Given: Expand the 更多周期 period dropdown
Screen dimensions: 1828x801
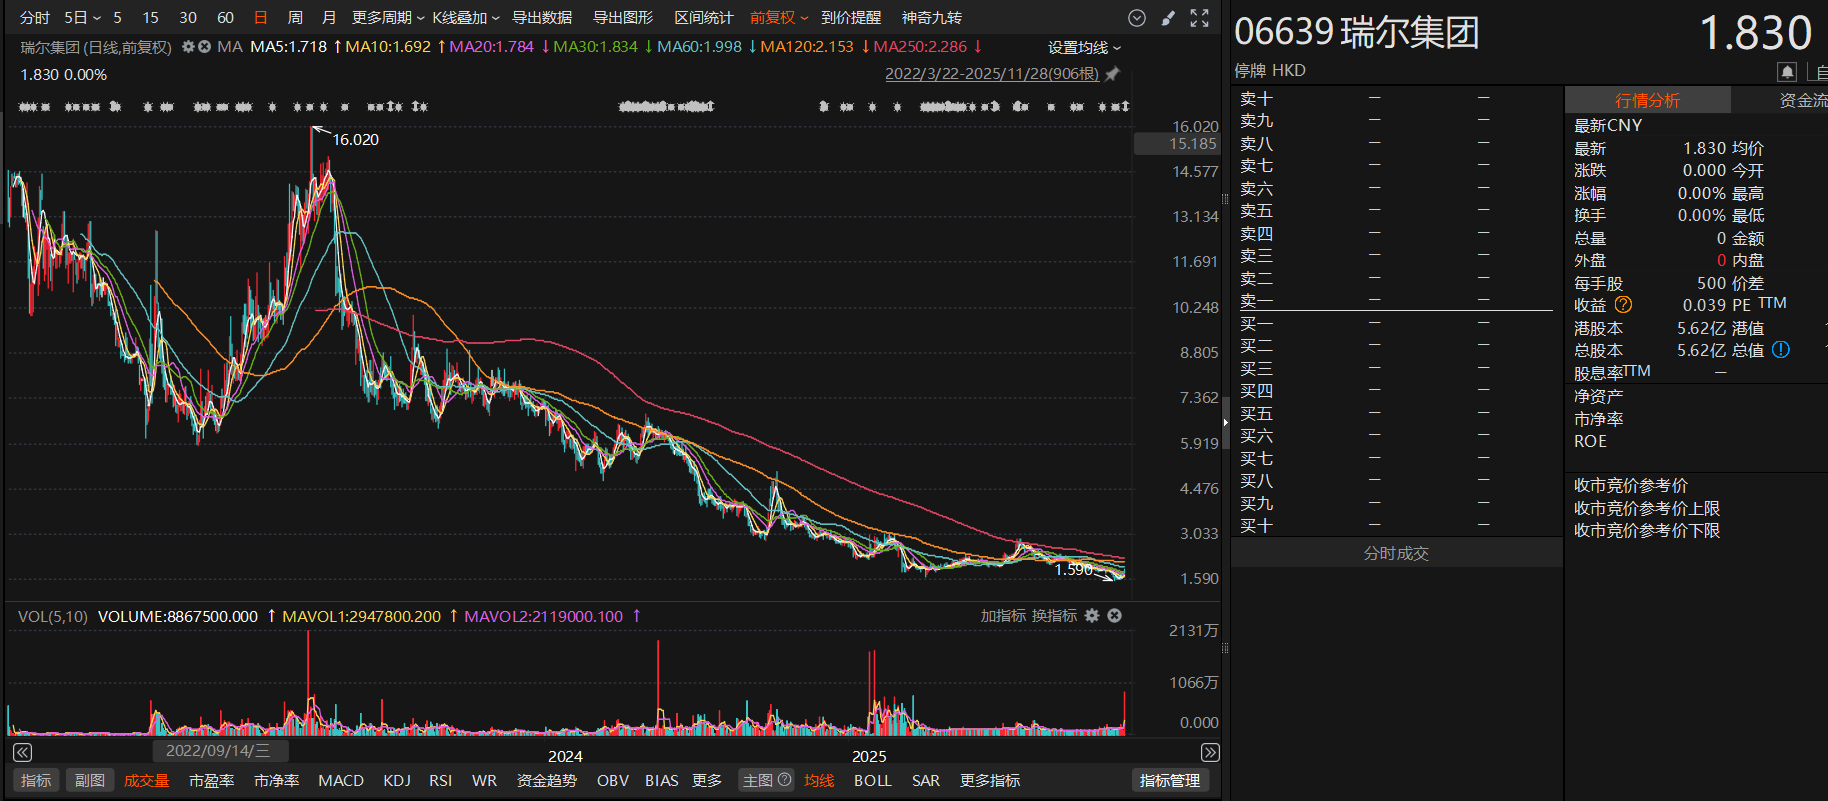Looking at the screenshot, I should [x=387, y=18].
